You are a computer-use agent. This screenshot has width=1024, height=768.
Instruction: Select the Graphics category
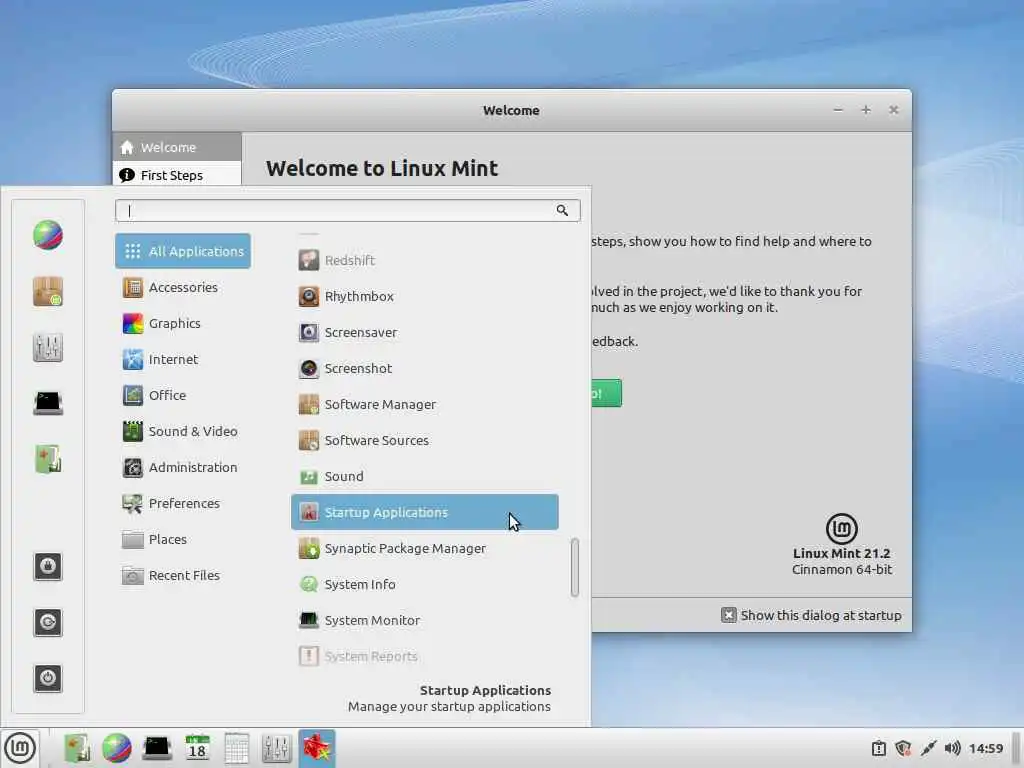(x=183, y=323)
